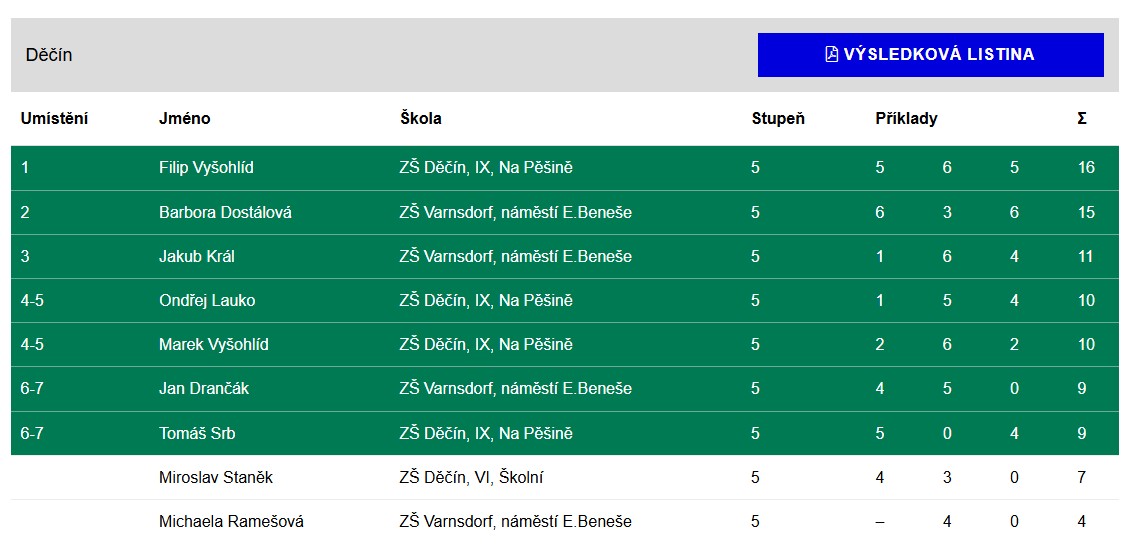This screenshot has height=557, width=1134.
Task: Click the Umístění column header
Action: pos(54,118)
